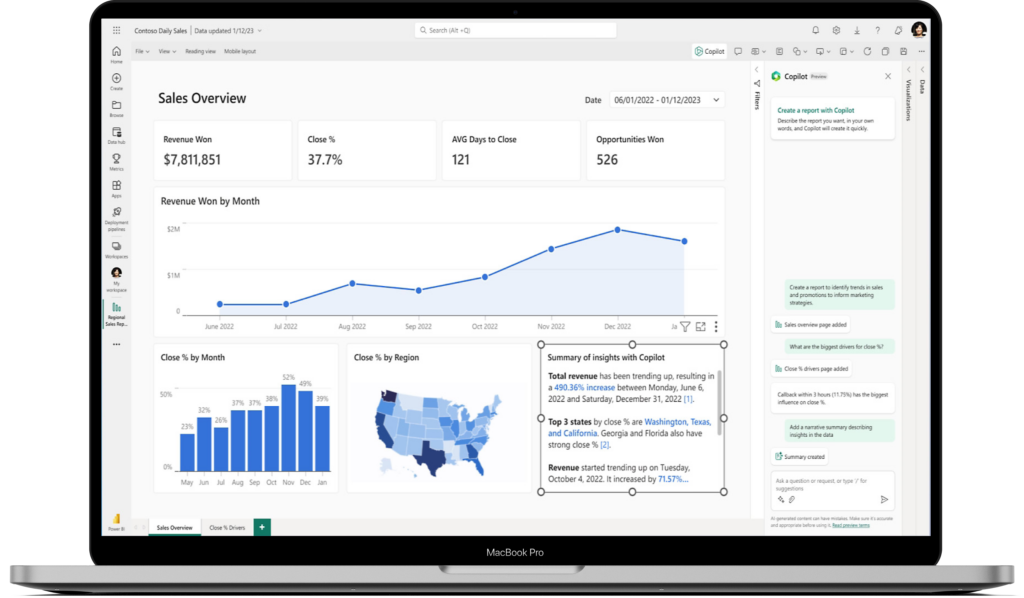Click the 490.36% increase link
Viewport: 1024px width, 598px height.
584,388
